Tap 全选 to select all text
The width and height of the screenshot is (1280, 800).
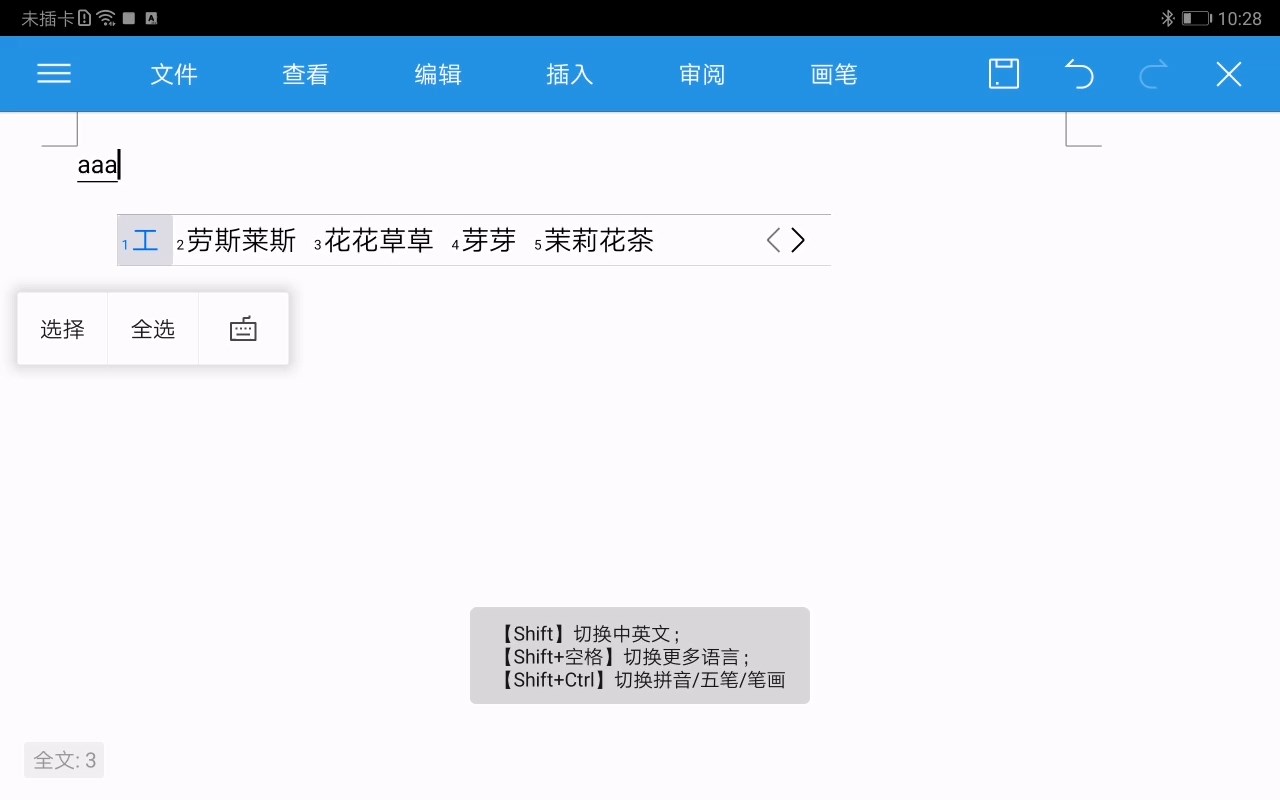pos(154,328)
